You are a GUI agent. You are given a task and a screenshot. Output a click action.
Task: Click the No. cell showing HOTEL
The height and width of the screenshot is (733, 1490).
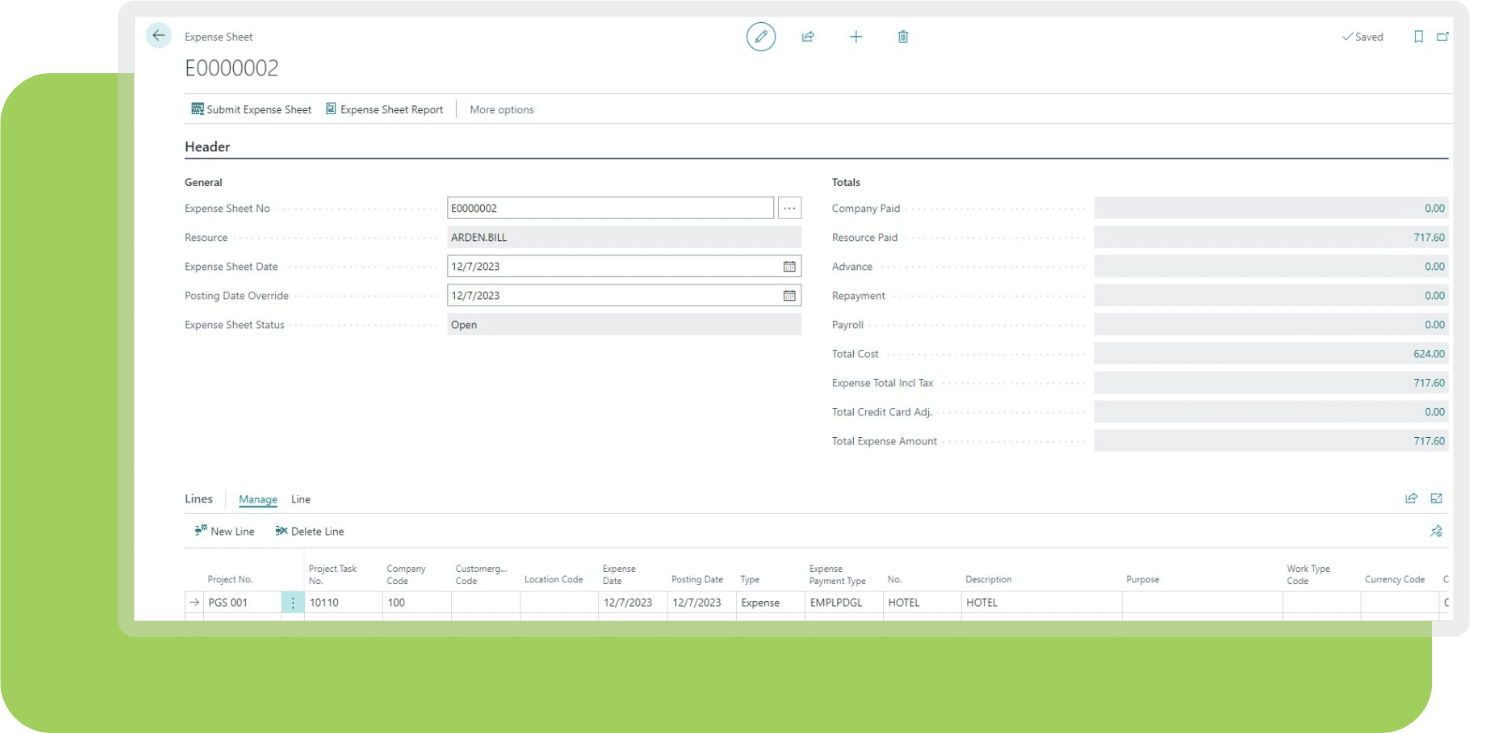point(922,603)
